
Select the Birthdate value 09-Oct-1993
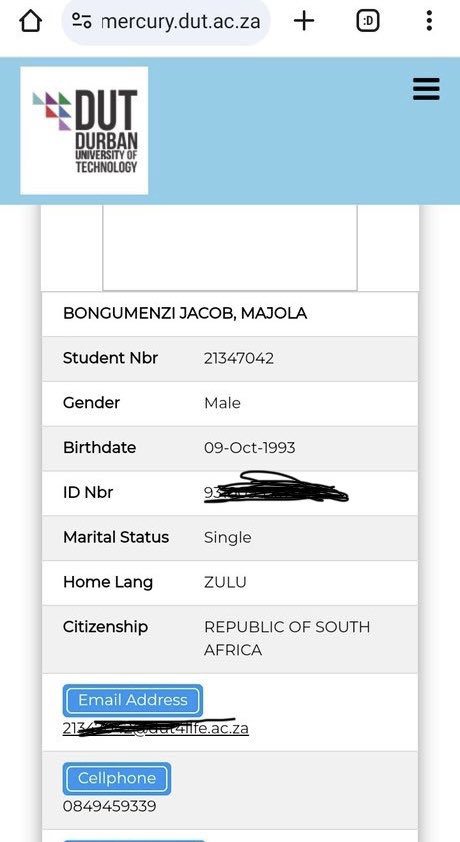click(x=250, y=448)
